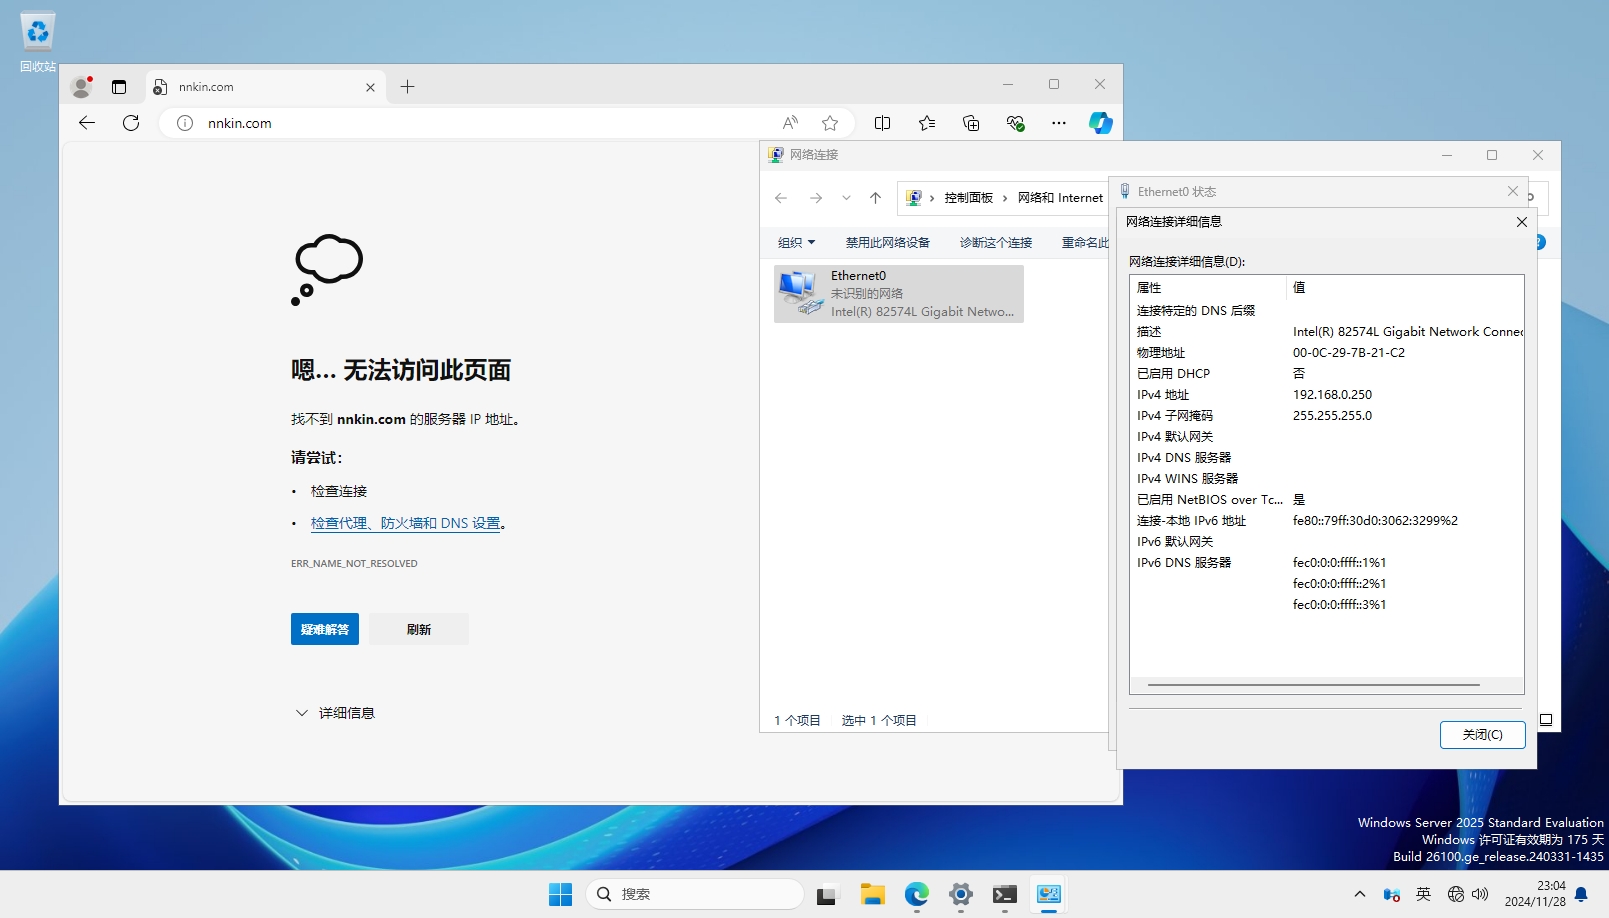The height and width of the screenshot is (918, 1609).
Task: Expand recent locations chevron in explorer
Action: (x=846, y=198)
